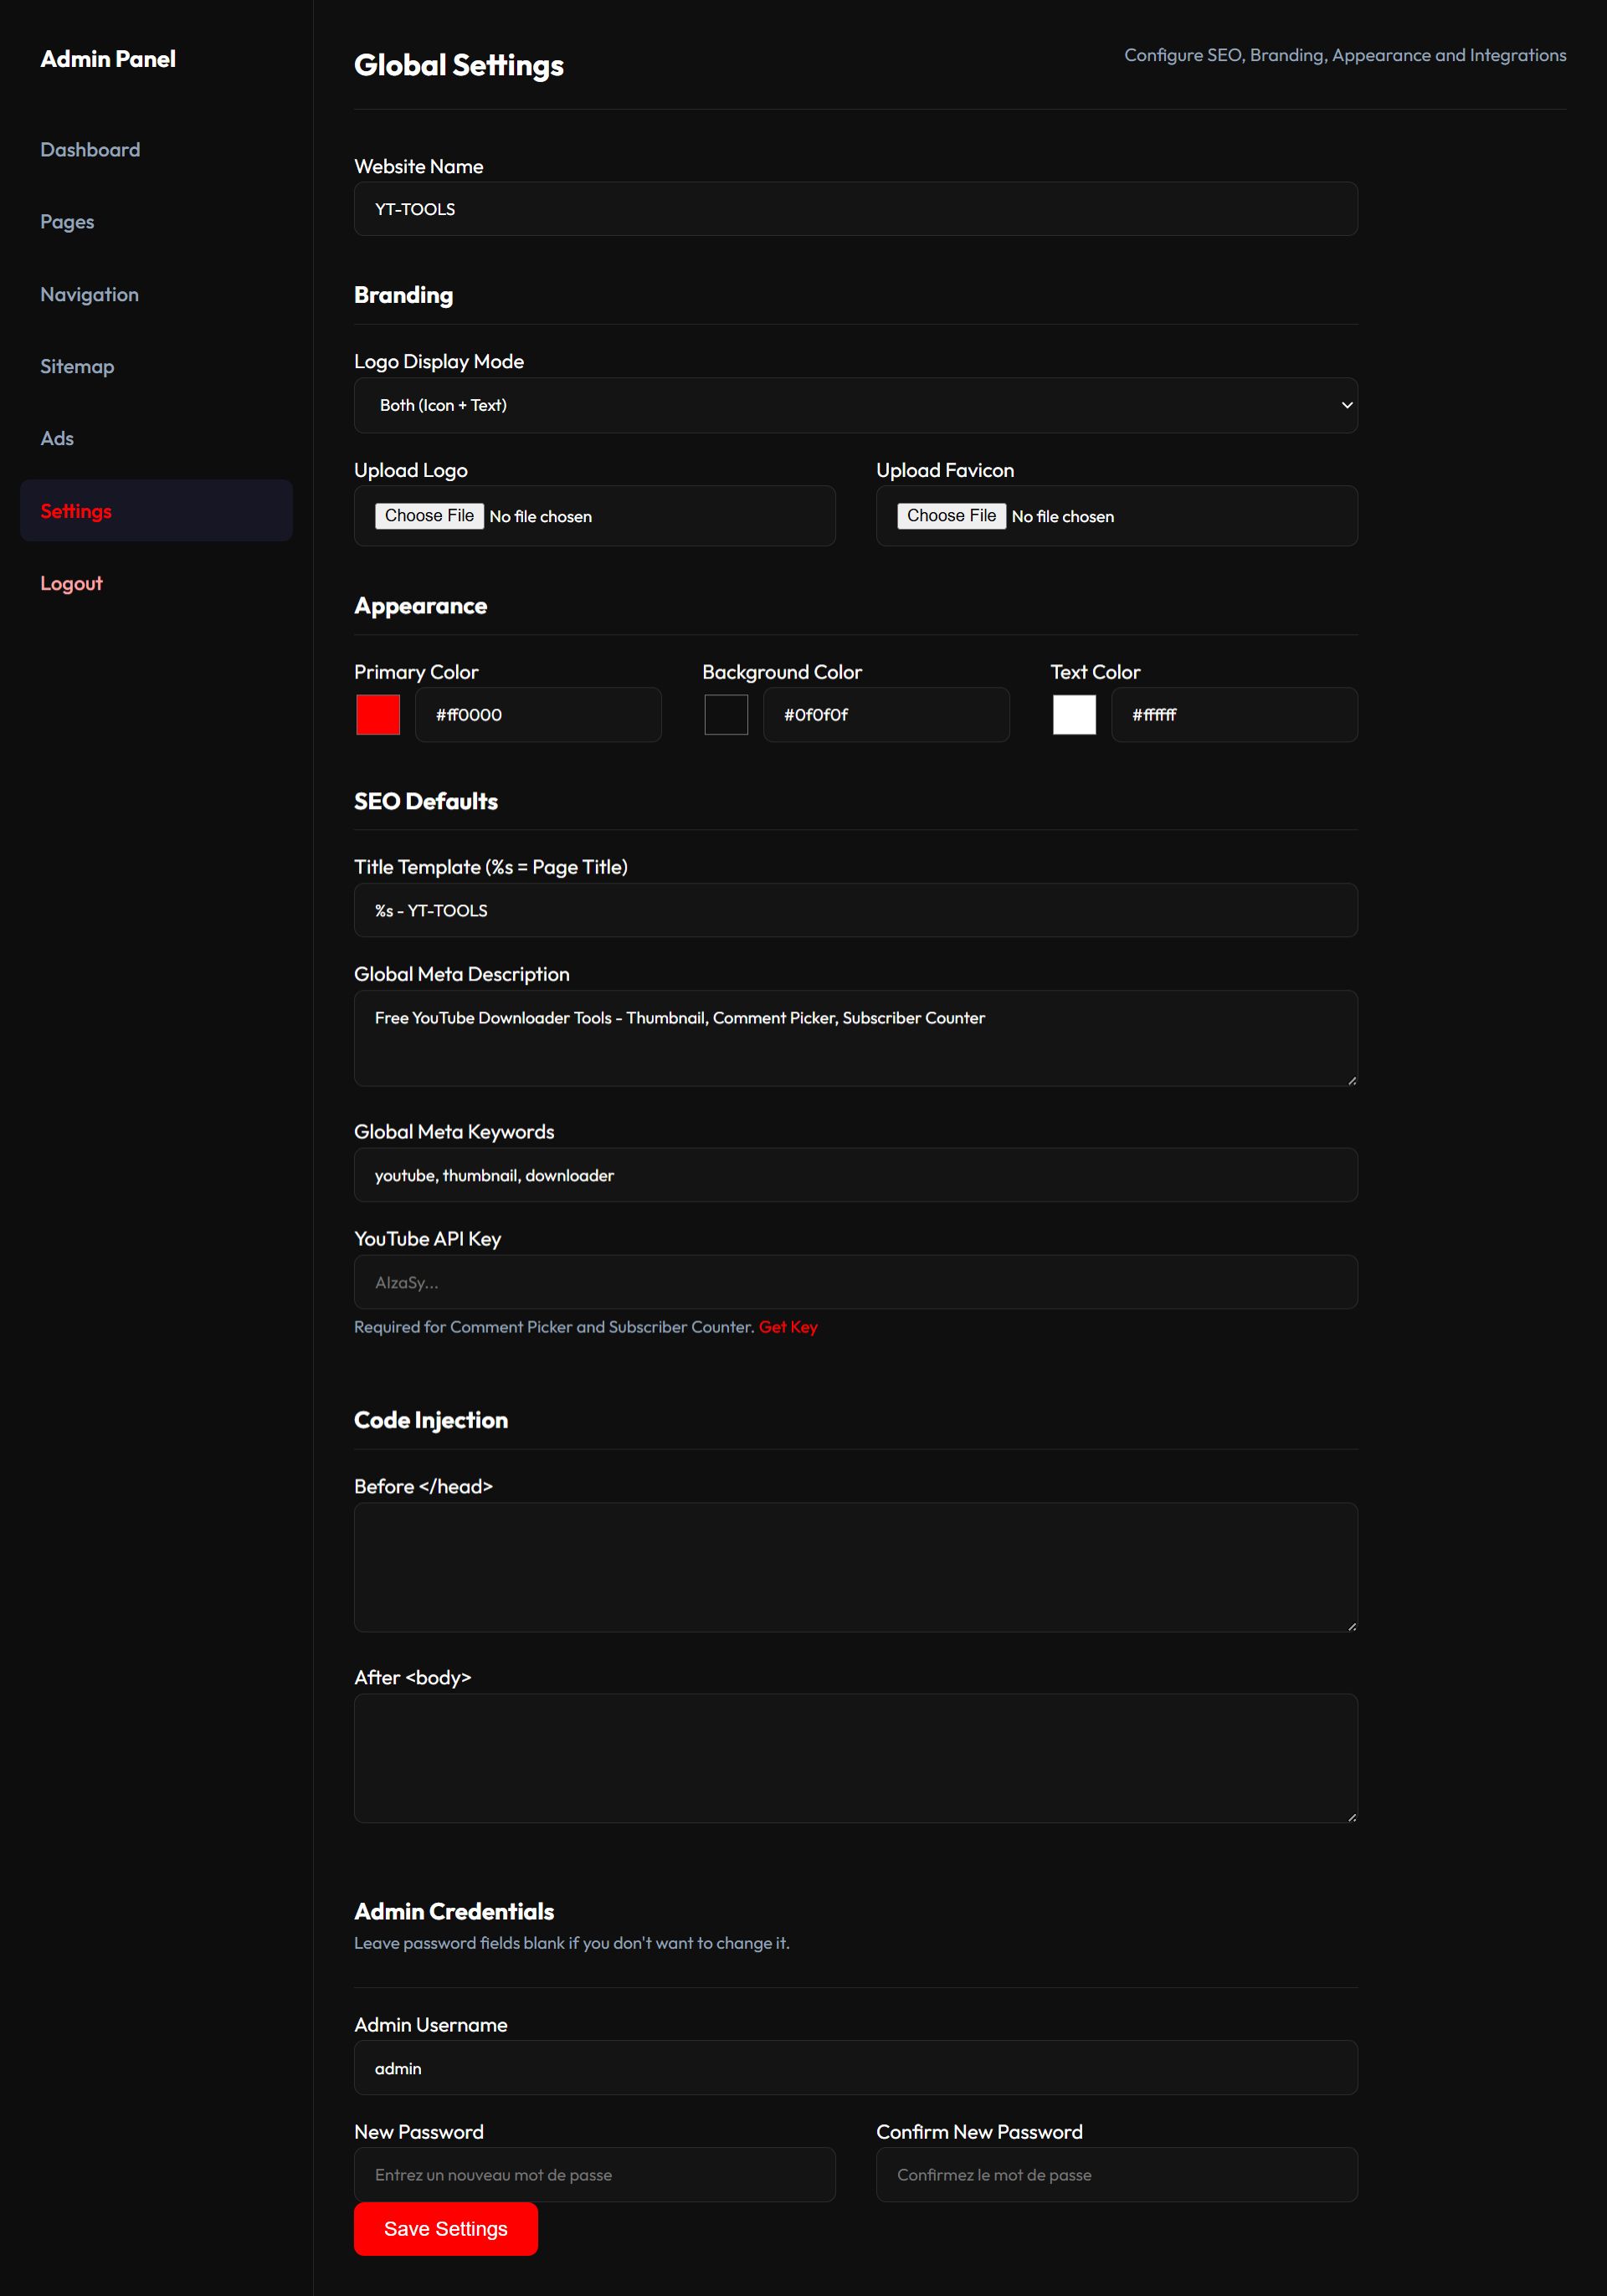Viewport: 1607px width, 2296px height.
Task: Select Sitemap in the sidebar
Action: pyautogui.click(x=77, y=367)
